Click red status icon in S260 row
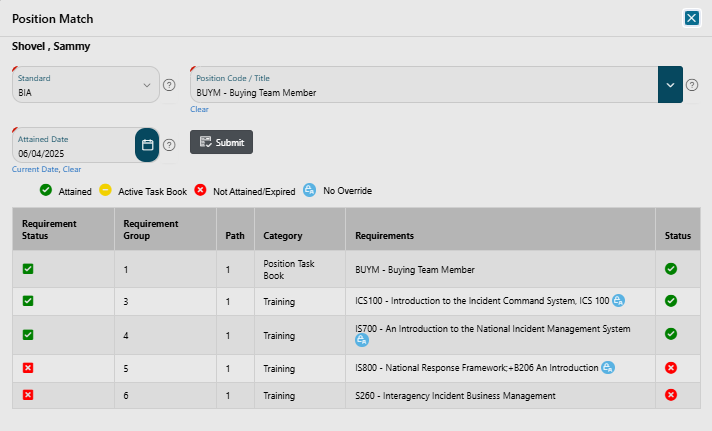712x431 pixels. tap(671, 395)
